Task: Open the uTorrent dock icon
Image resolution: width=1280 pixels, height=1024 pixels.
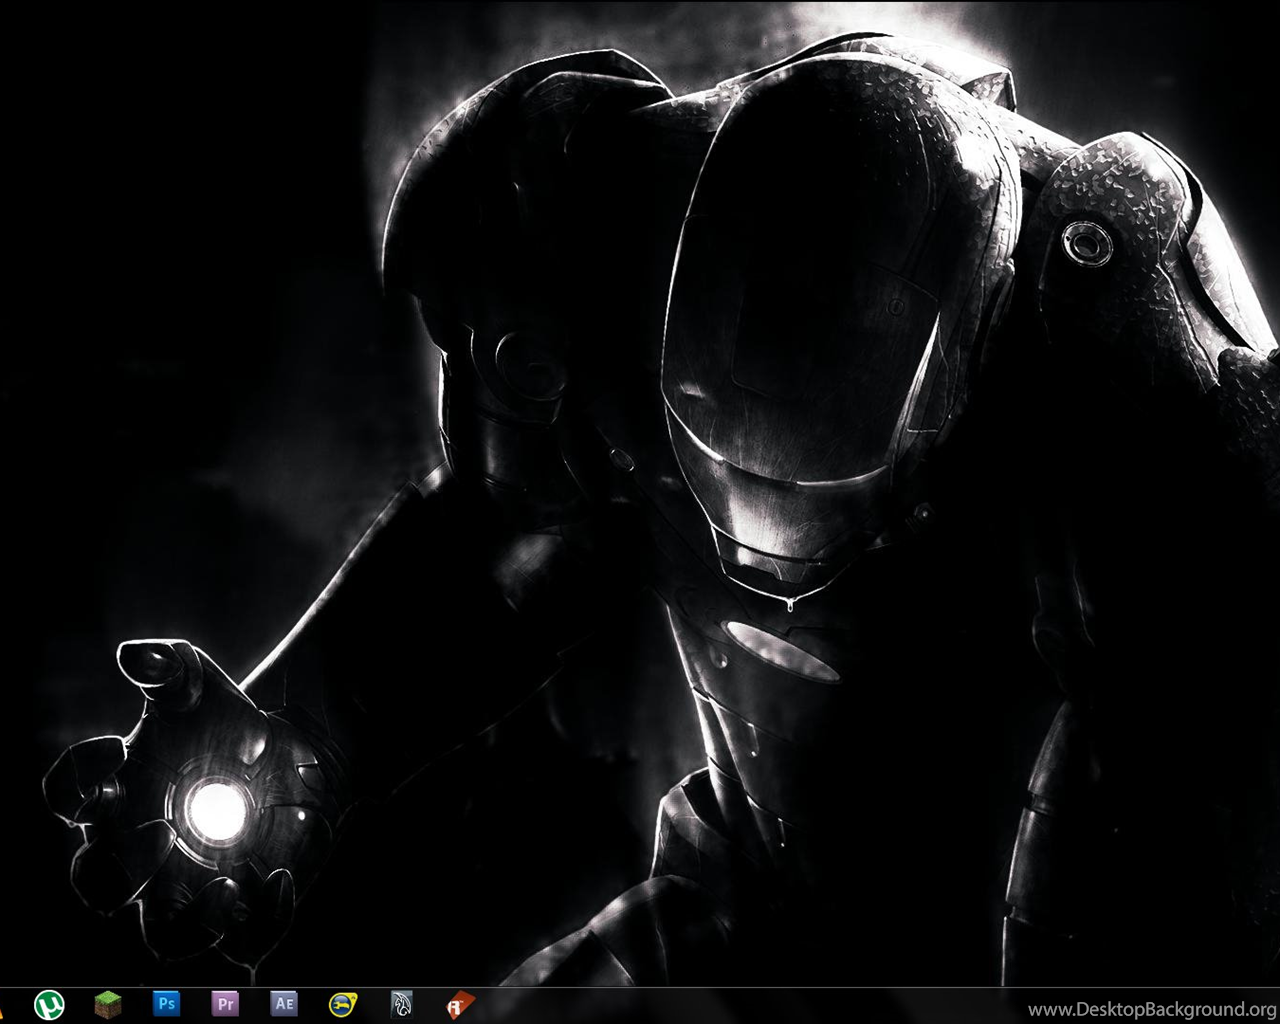Action: point(49,1004)
